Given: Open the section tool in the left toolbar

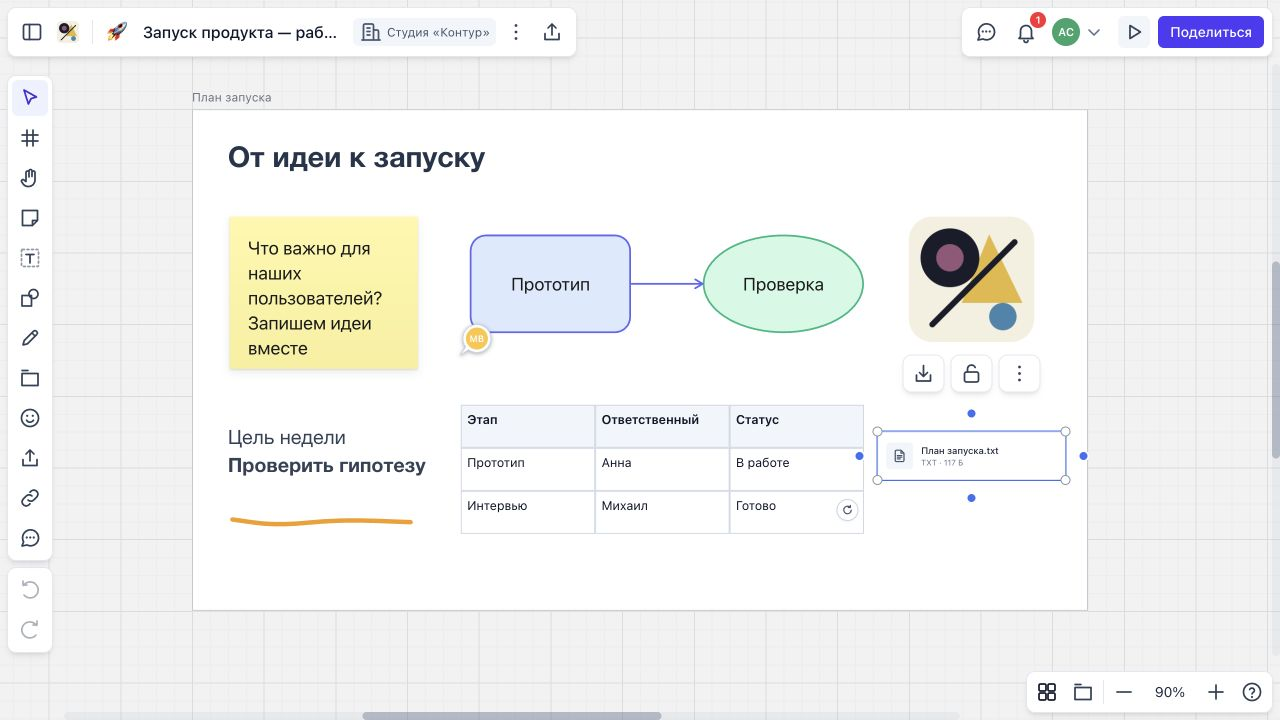Looking at the screenshot, I should [30, 378].
